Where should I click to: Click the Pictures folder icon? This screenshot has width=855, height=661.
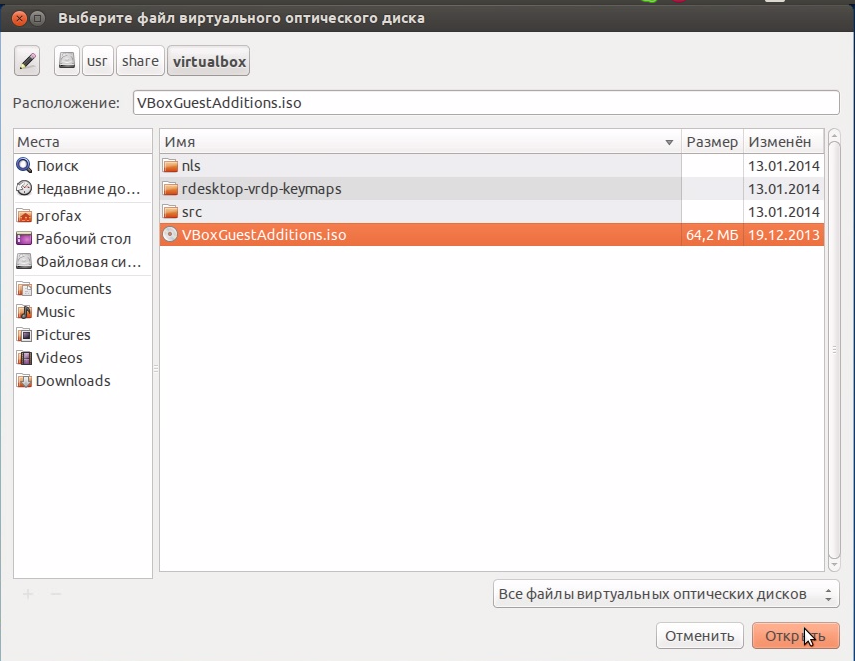(x=24, y=334)
